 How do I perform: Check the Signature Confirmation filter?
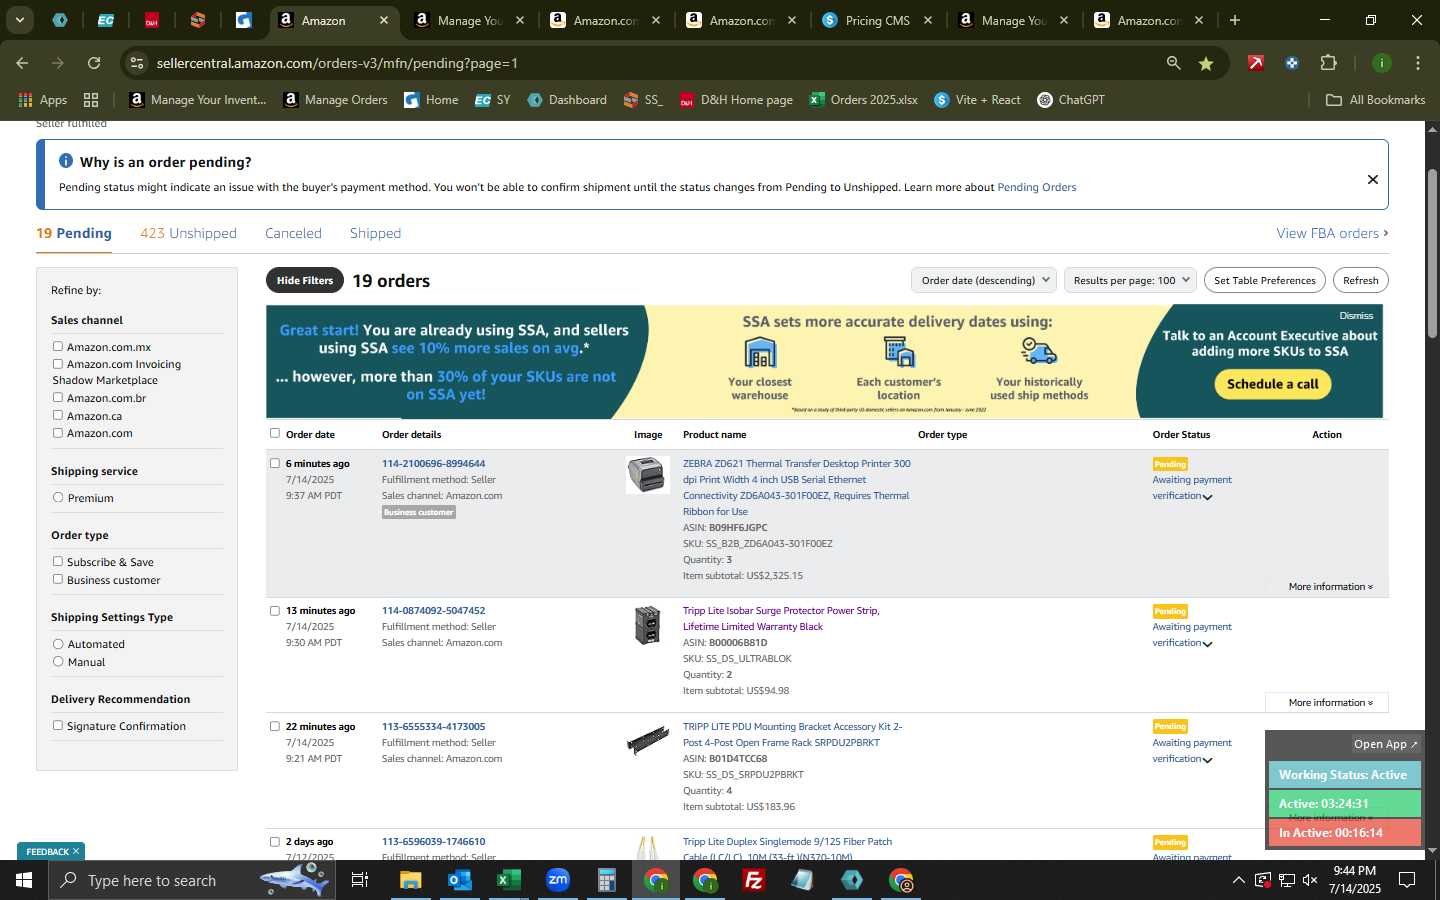[x=58, y=725]
